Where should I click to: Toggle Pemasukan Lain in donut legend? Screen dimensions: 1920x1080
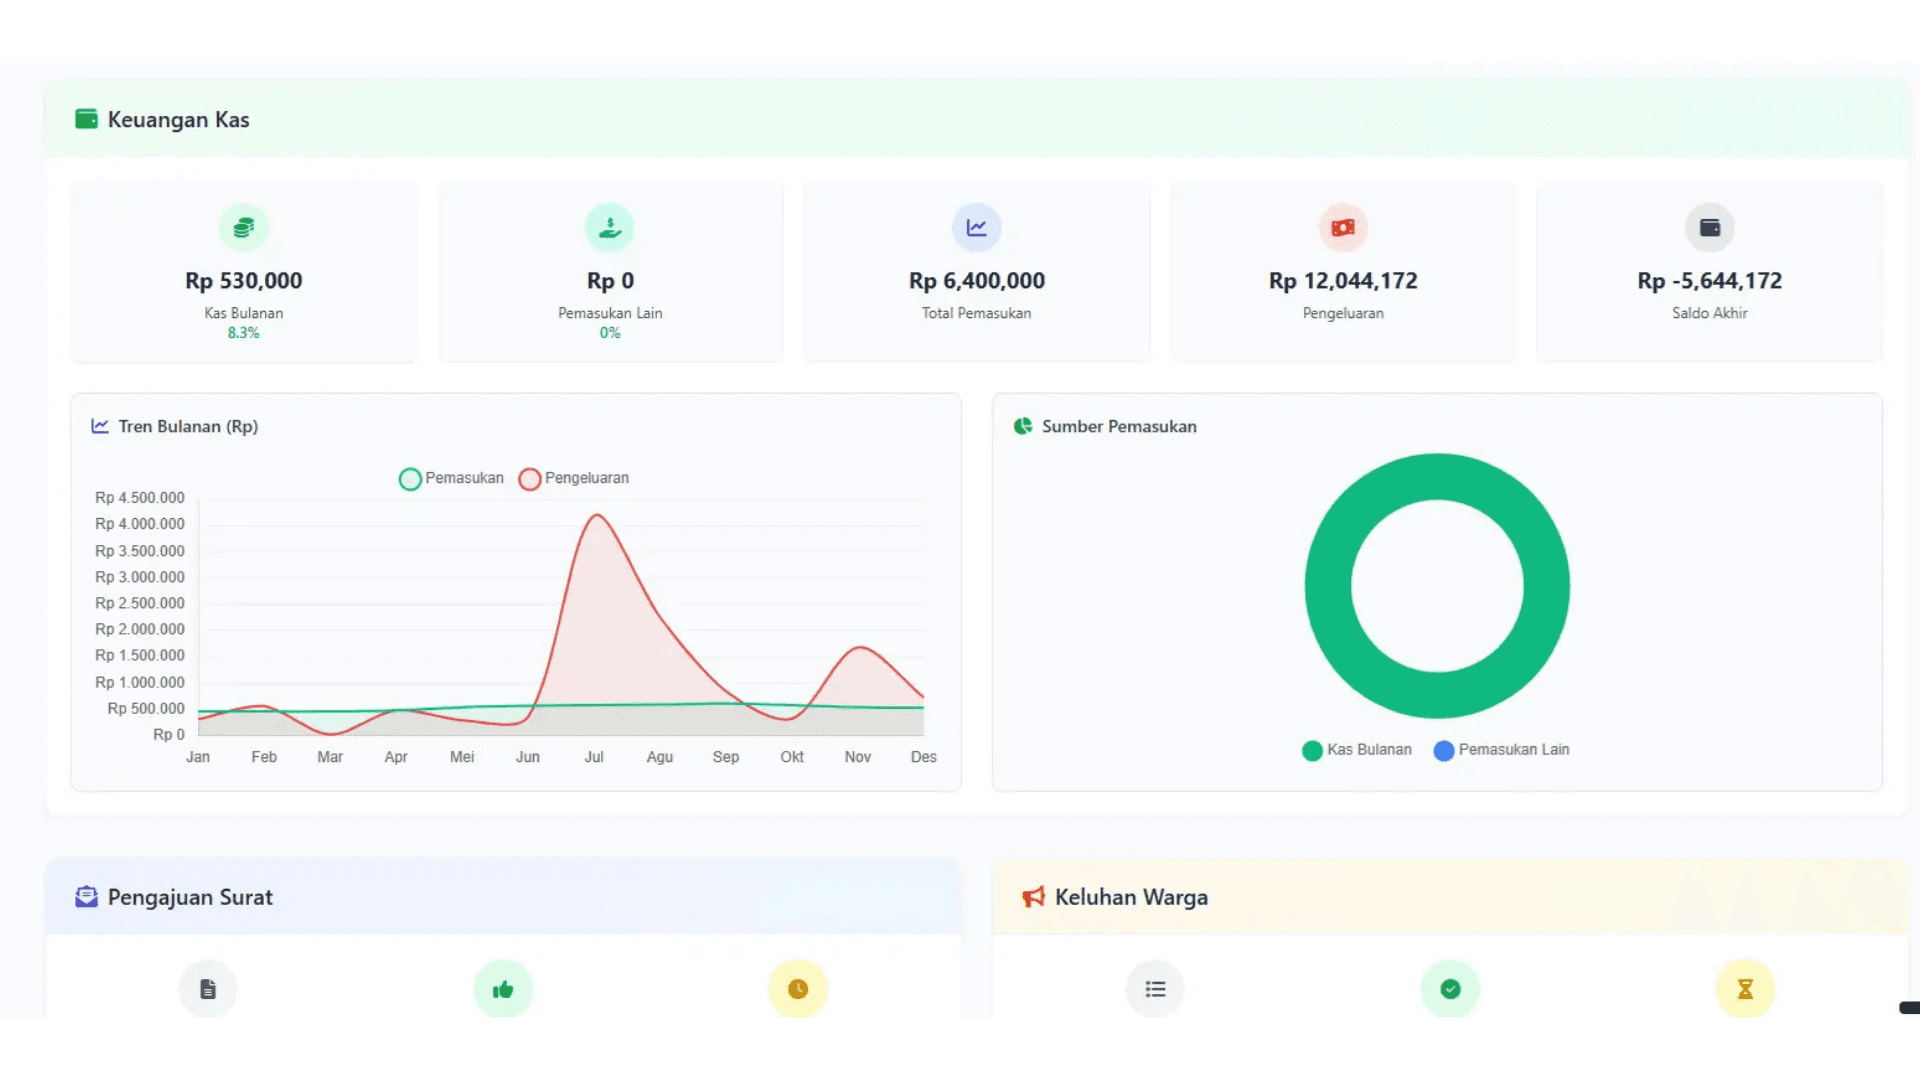[x=1501, y=750]
